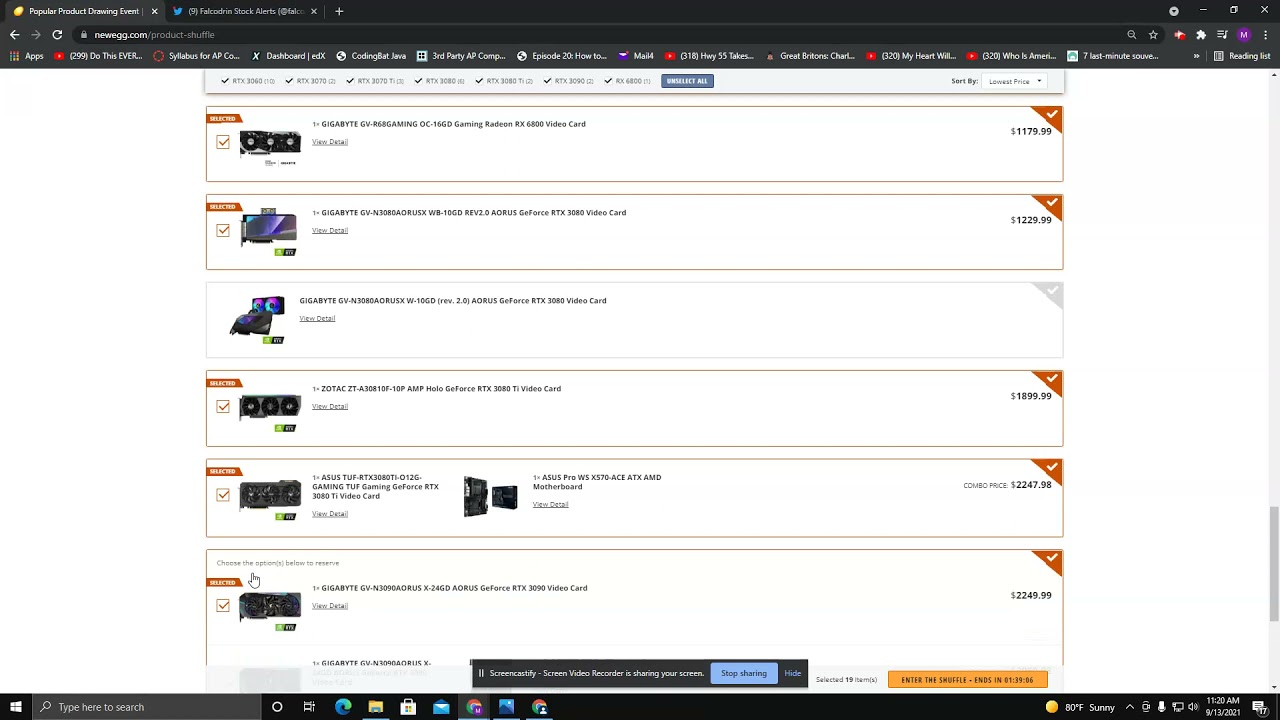
Task: View detail for Gigabyte Radeon RX 6800
Action: 329,142
